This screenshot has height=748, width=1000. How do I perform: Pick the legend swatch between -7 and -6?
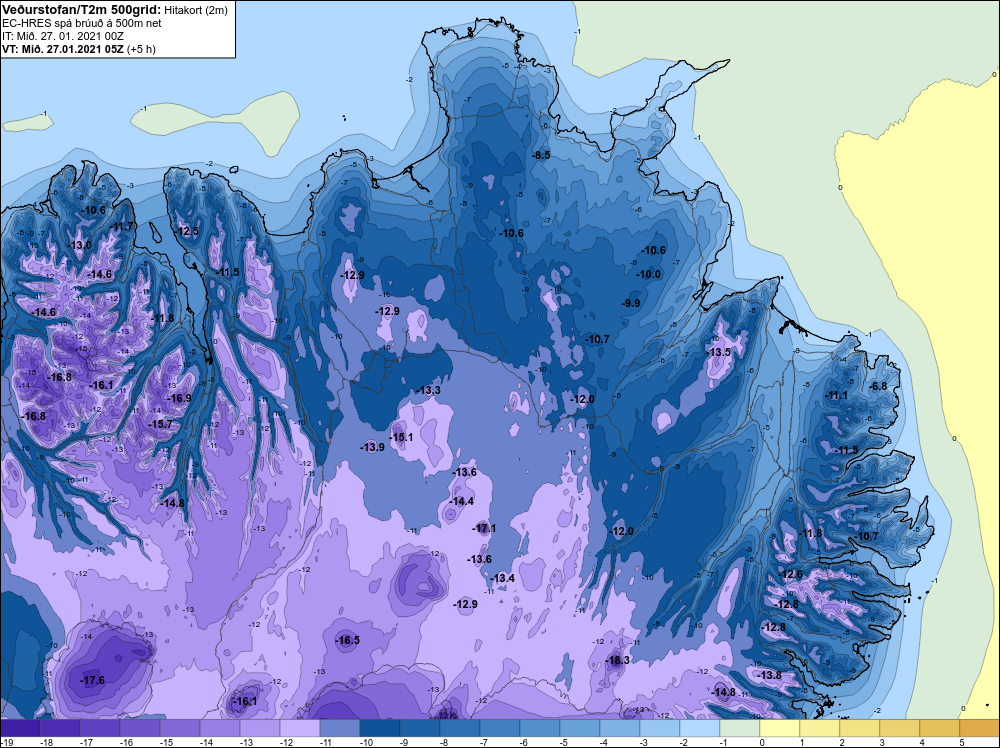pyautogui.click(x=500, y=728)
